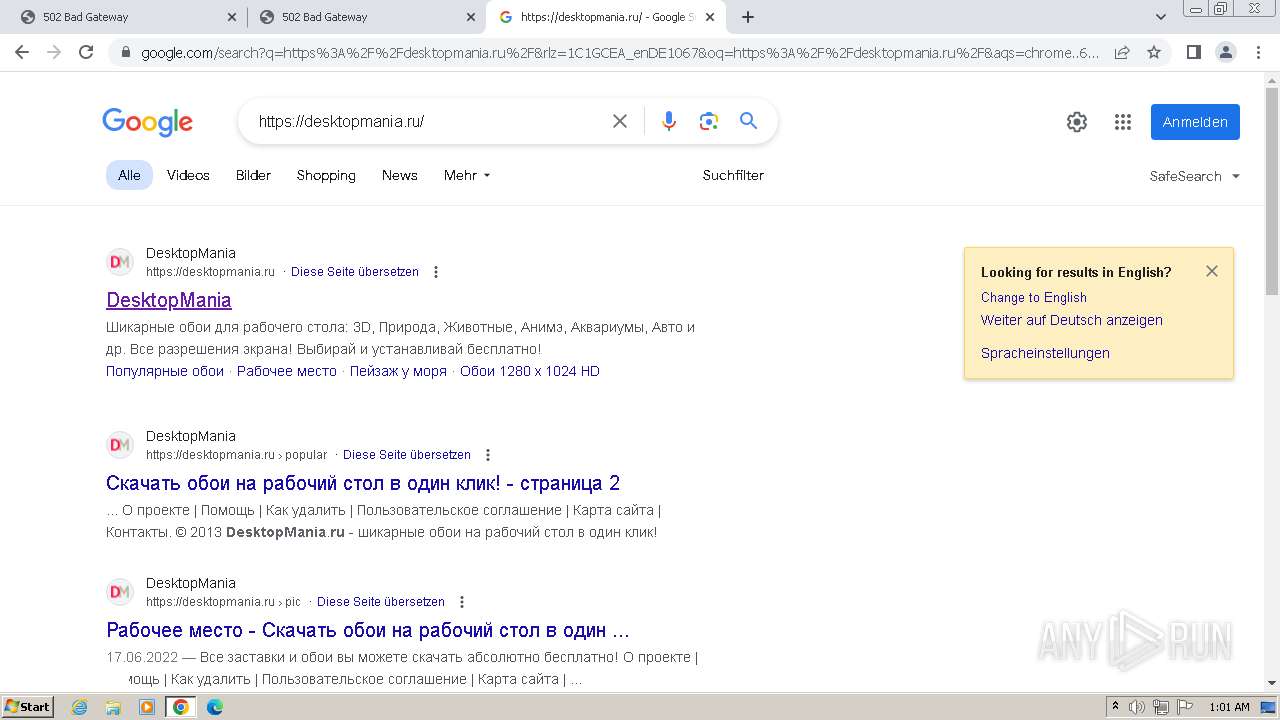Open Рабочее место - Скачать обои result
This screenshot has width=1280, height=720.
coord(368,630)
